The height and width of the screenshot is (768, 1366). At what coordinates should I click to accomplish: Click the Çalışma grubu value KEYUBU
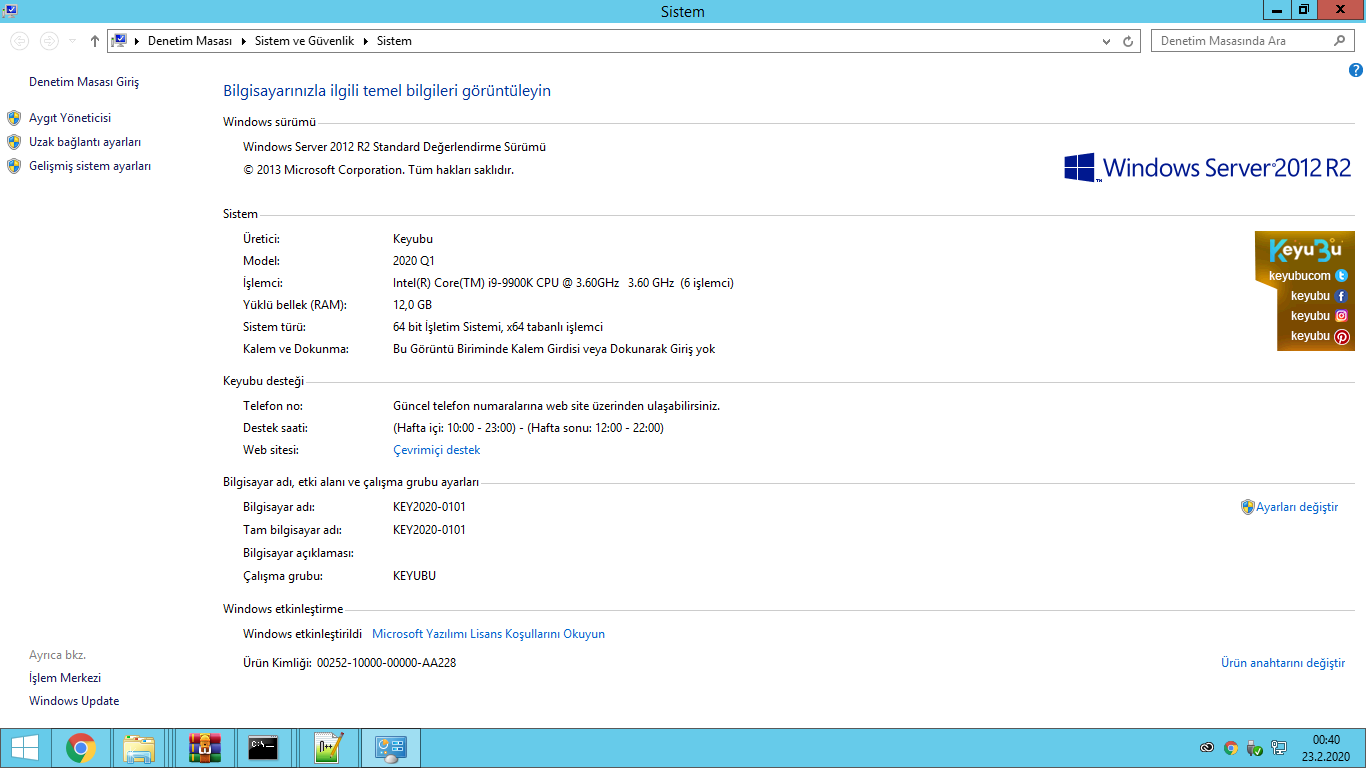414,576
